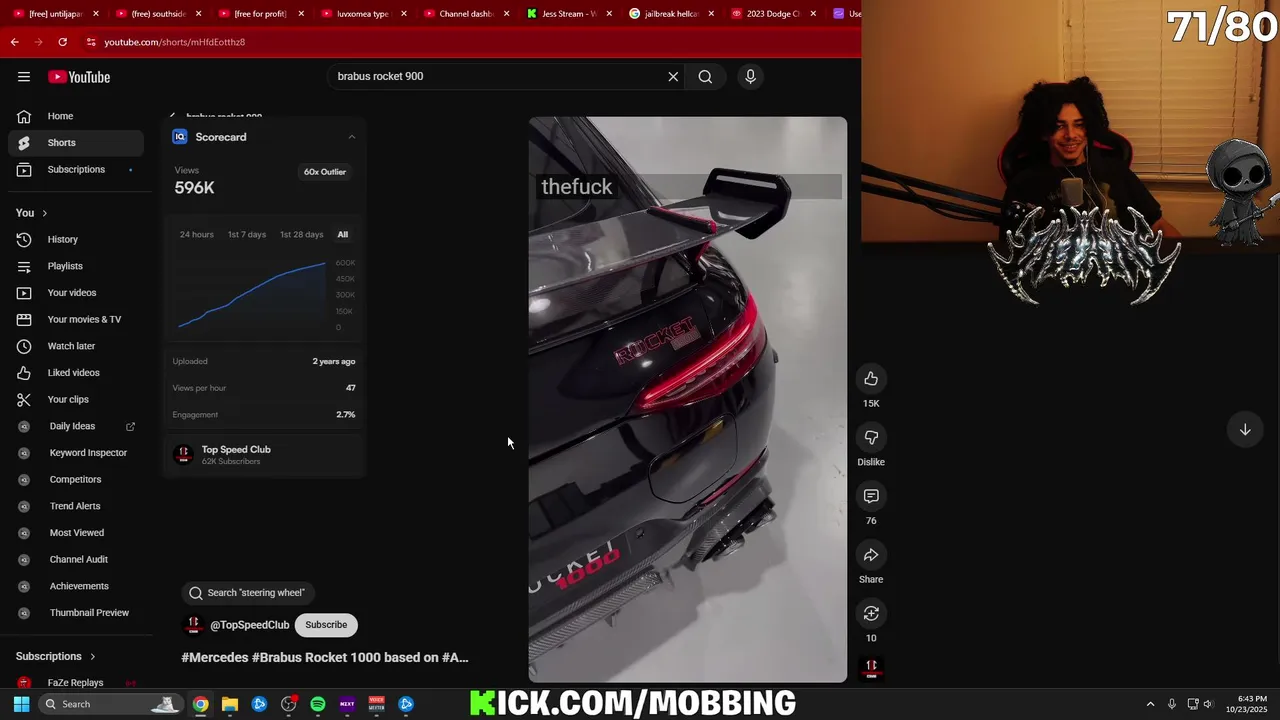Open the Windows Start menu
The image size is (1280, 720).
point(21,704)
